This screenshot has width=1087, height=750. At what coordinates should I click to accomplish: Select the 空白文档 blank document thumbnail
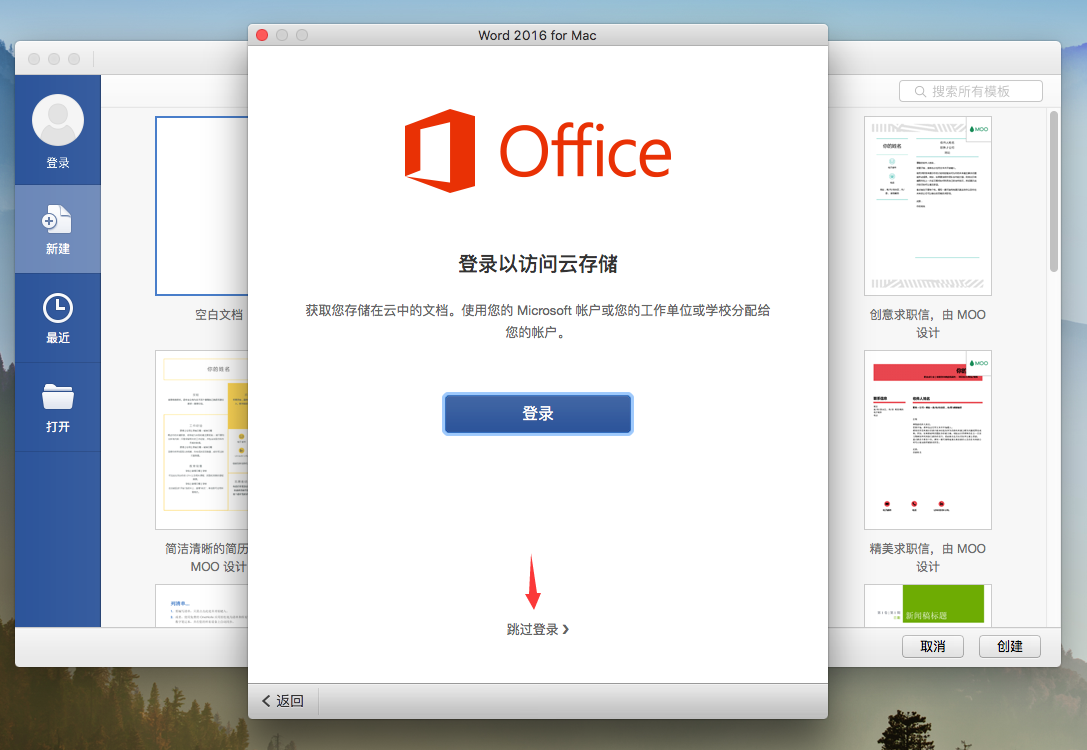click(x=202, y=206)
